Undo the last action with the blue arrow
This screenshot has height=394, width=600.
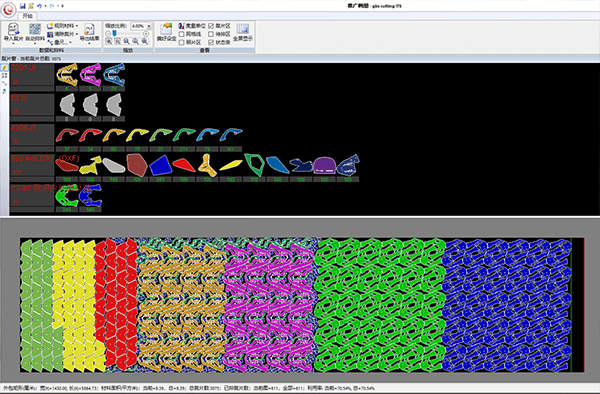(39, 6)
